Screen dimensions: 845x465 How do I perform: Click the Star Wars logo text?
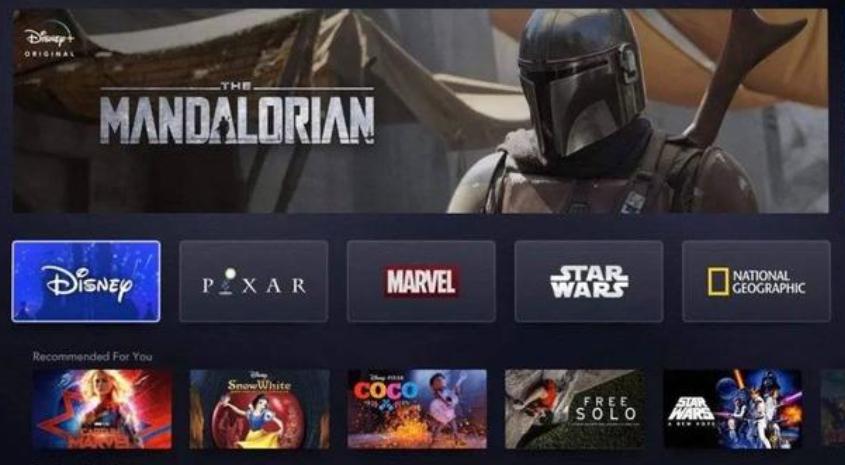click(588, 281)
